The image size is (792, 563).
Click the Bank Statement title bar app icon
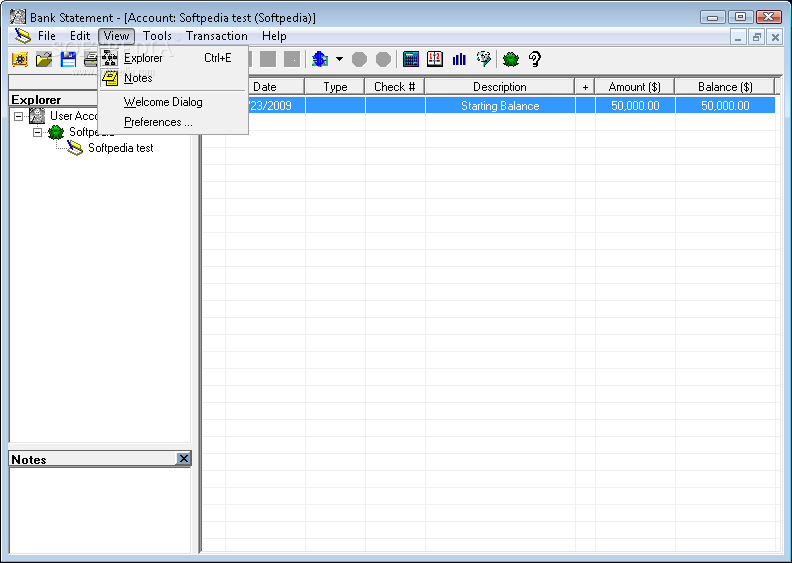point(18,17)
